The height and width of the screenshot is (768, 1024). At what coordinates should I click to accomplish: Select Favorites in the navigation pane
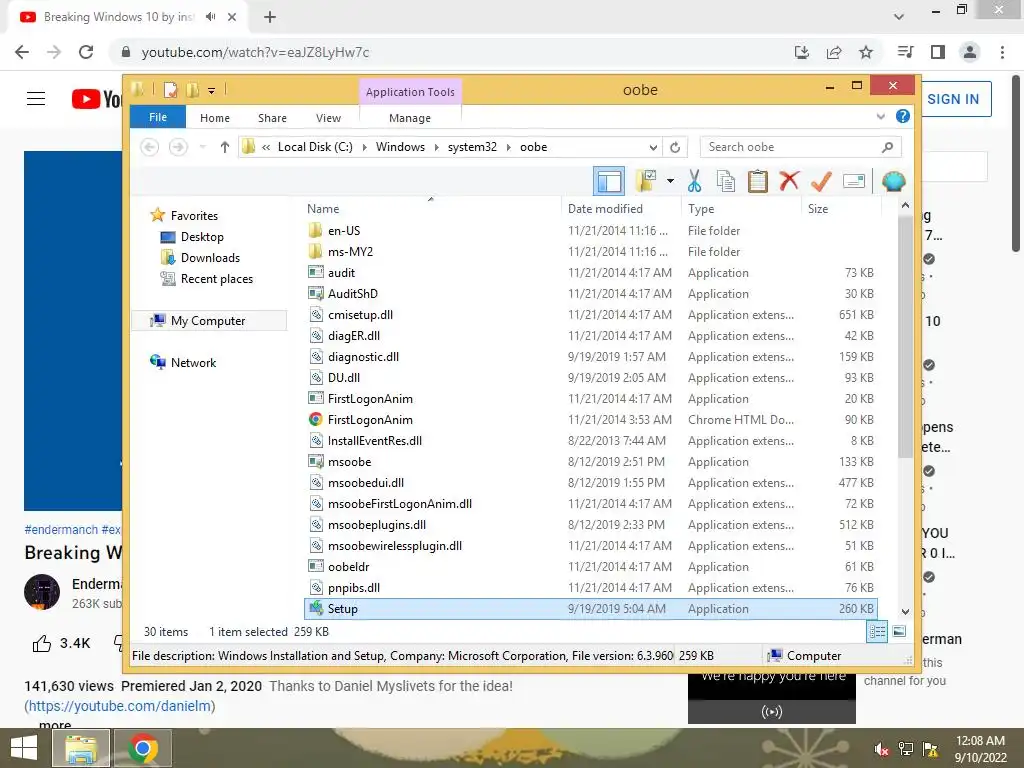[x=194, y=216]
